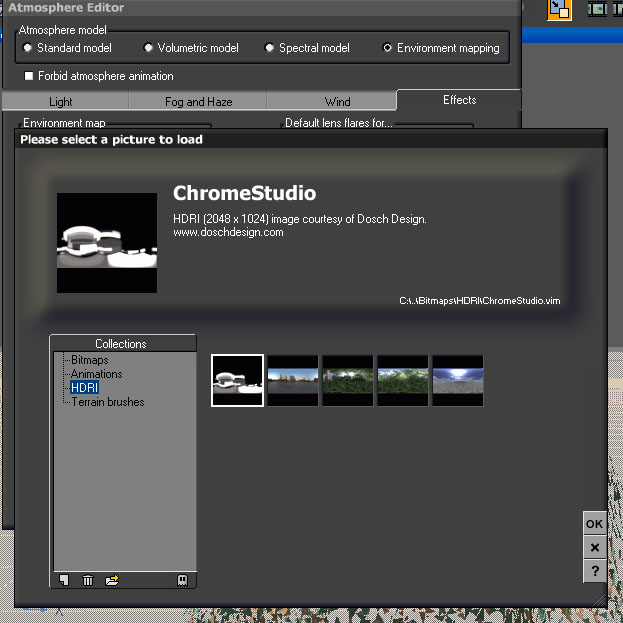Viewport: 623px width, 623px height.
Task: Click the Atmosphere Editor title bar
Action: [262, 8]
